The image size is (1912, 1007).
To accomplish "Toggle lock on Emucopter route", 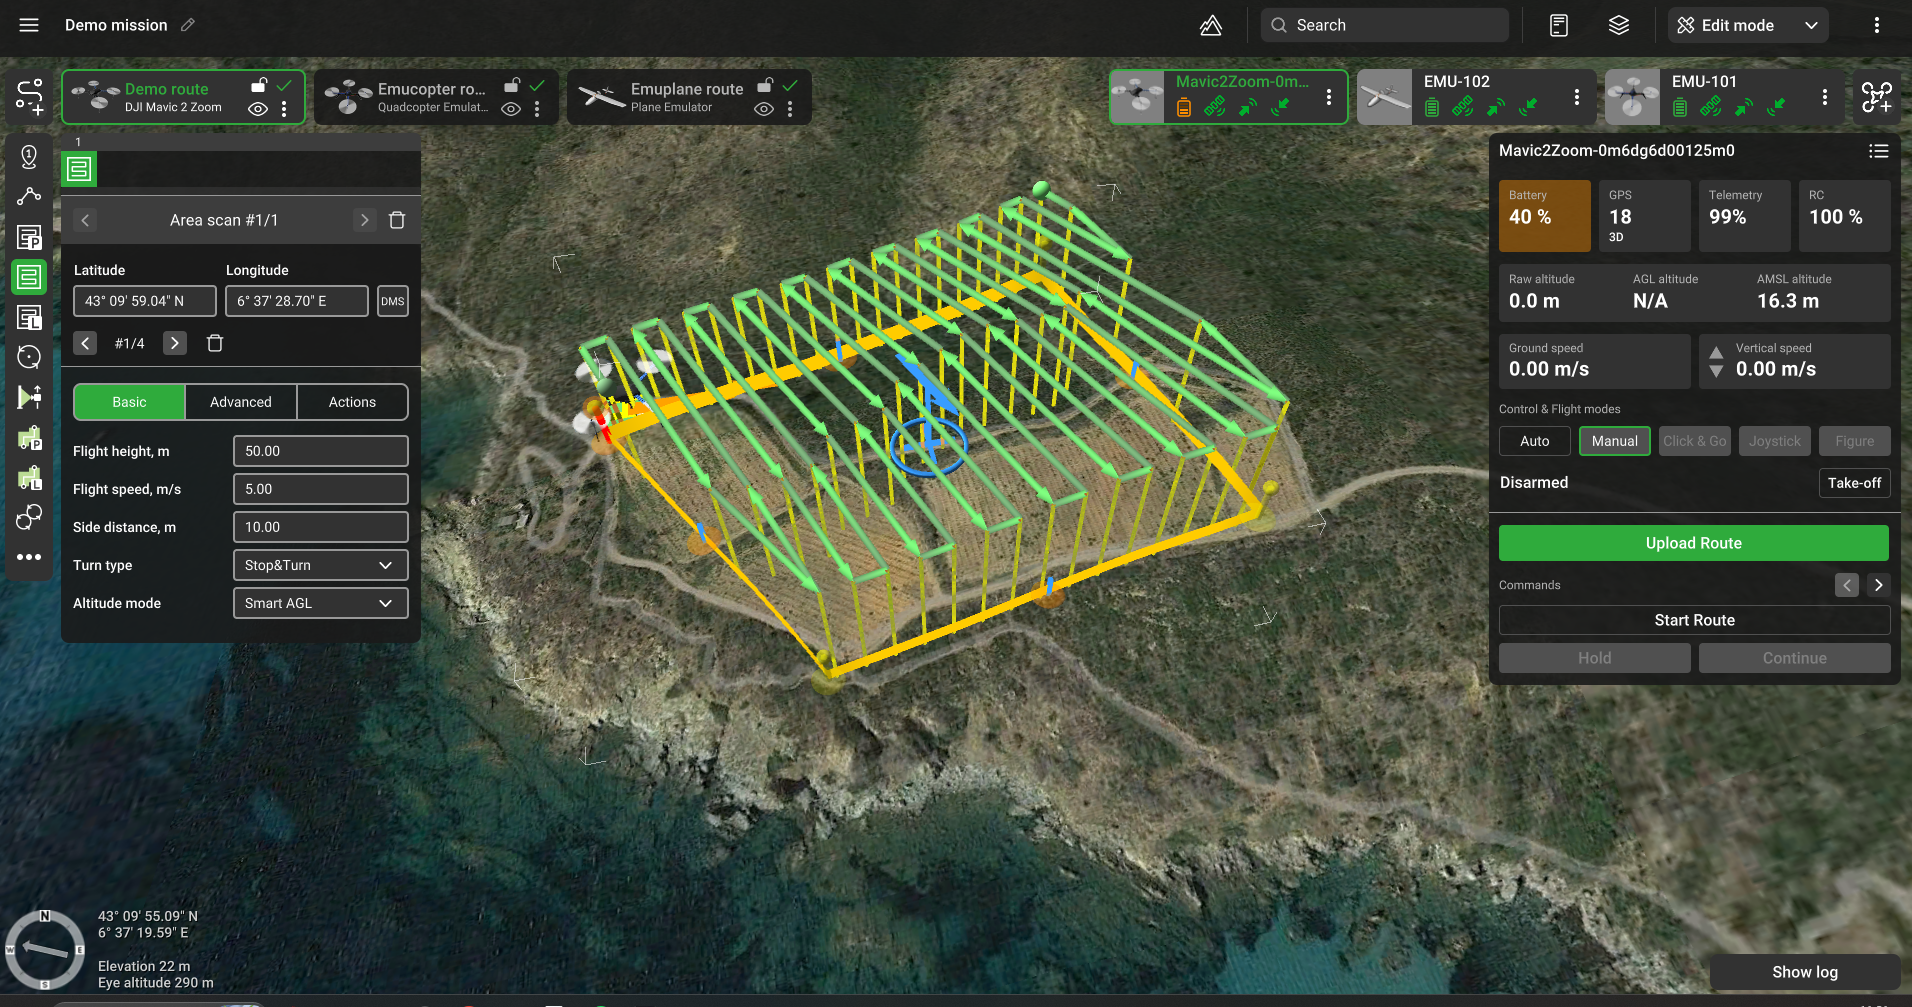I will click(x=512, y=86).
